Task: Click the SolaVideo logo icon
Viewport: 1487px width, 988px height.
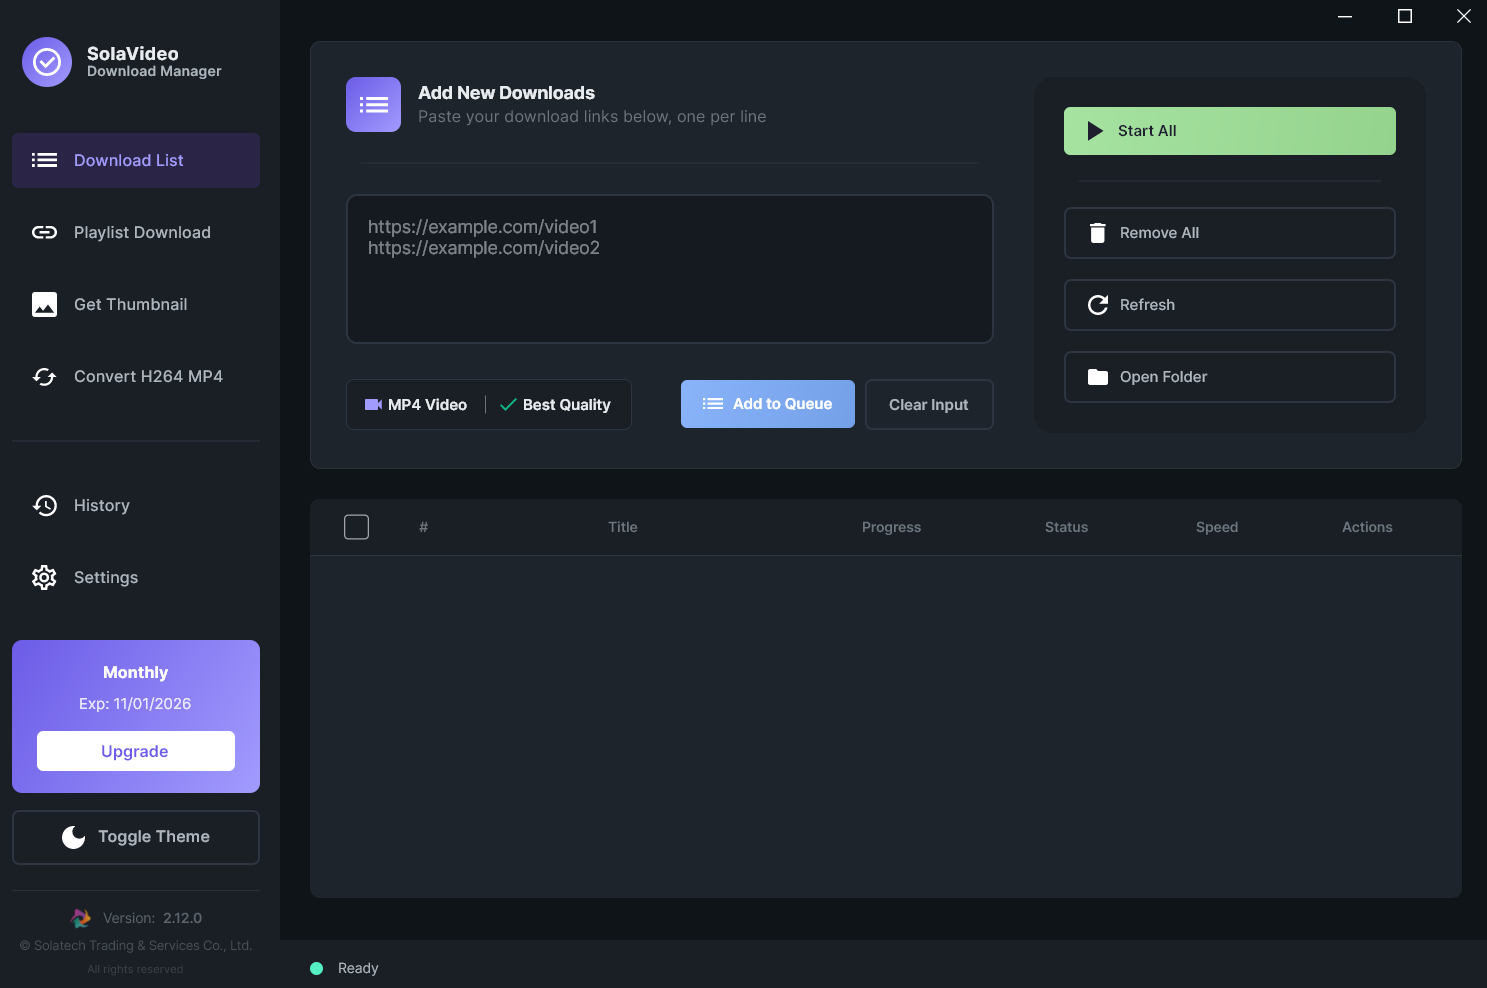Action: point(46,62)
